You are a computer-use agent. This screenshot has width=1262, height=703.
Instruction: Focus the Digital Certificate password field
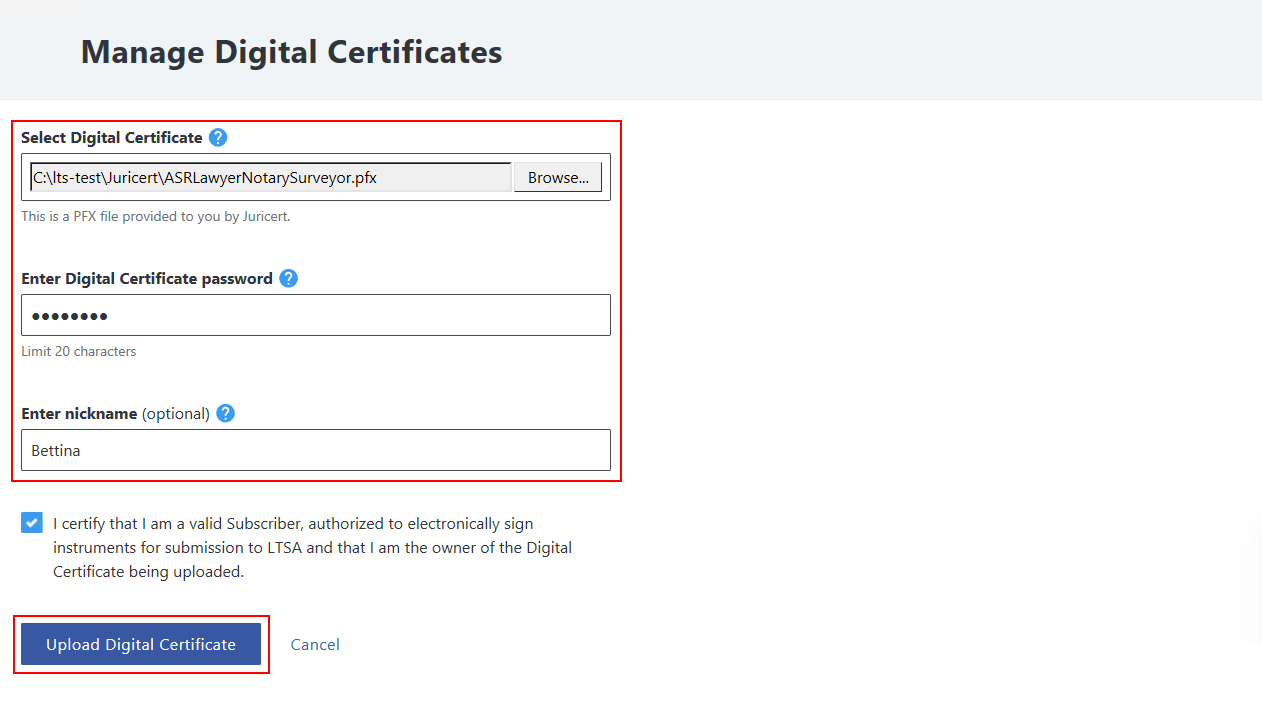coord(316,315)
